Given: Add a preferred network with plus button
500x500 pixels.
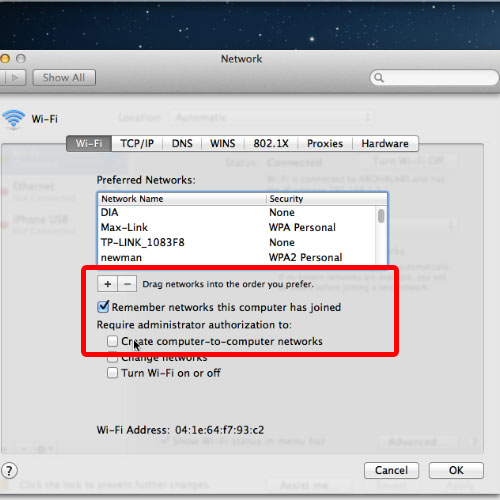Looking at the screenshot, I should (x=107, y=284).
